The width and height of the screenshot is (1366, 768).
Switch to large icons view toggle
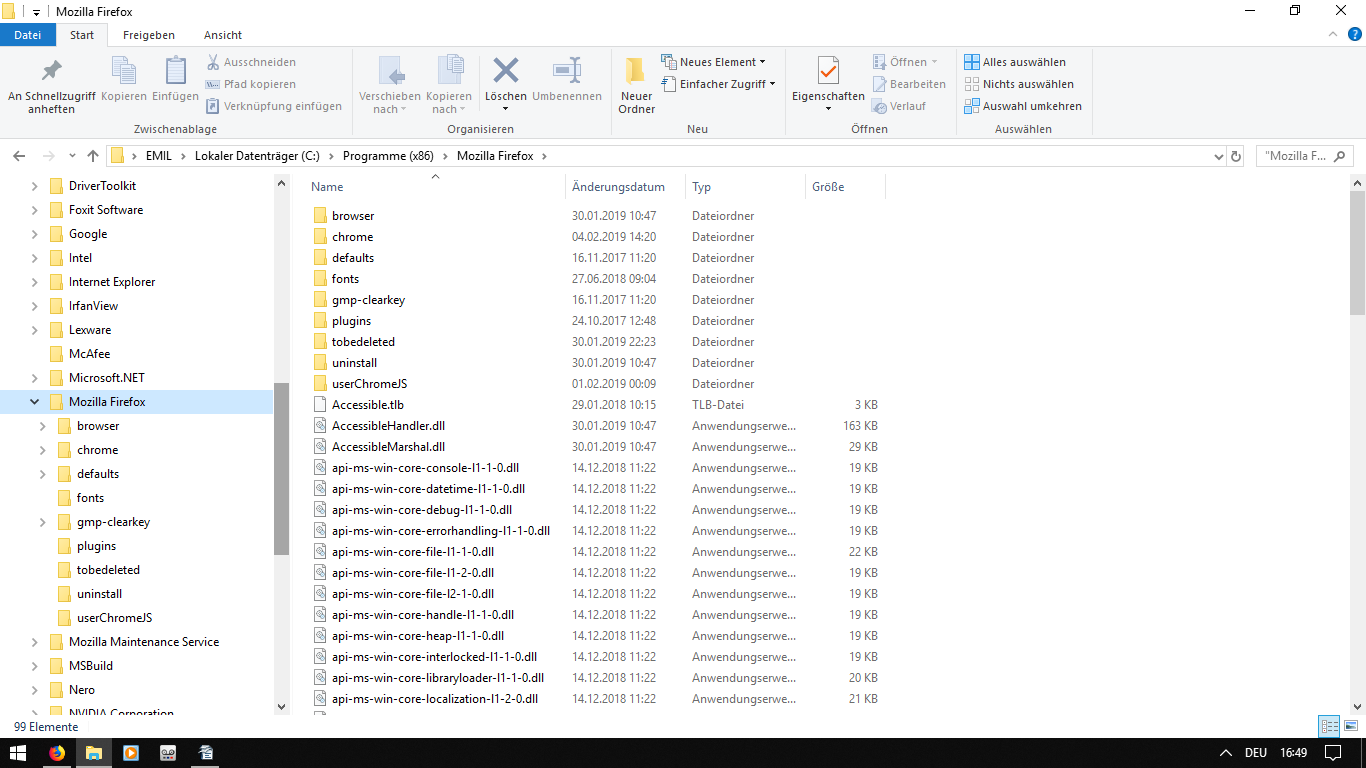click(1351, 727)
